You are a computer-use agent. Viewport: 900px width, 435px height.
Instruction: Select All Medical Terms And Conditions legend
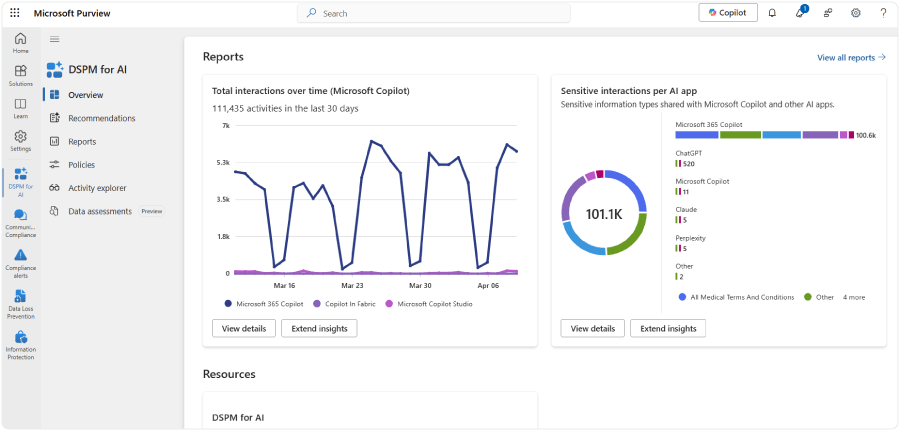736,297
